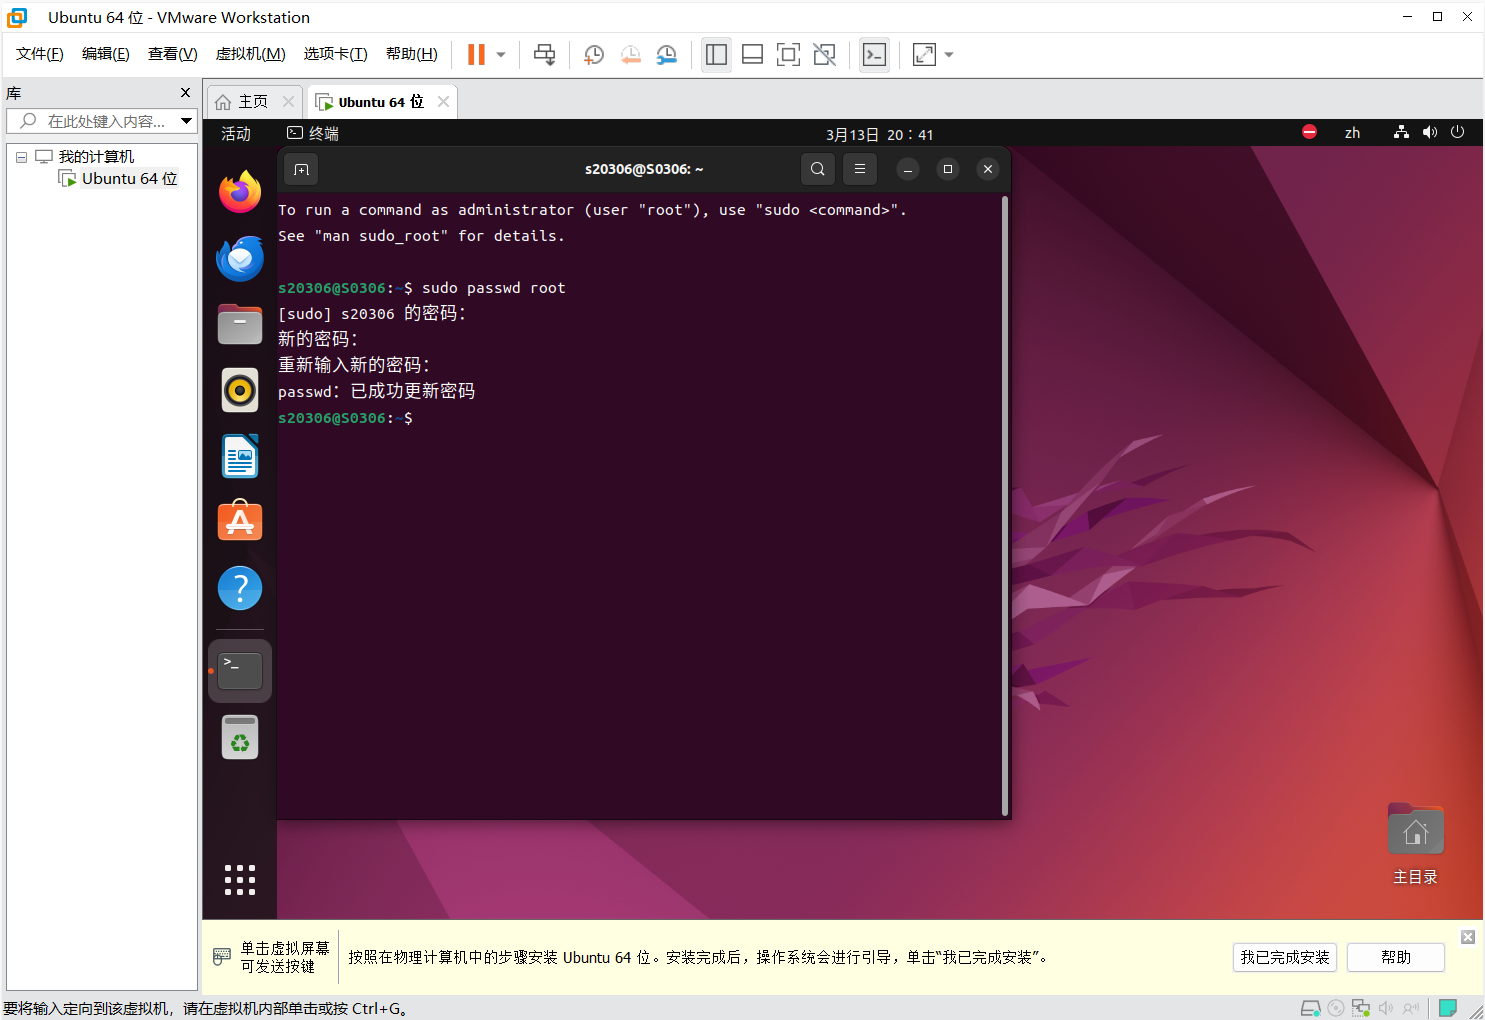Image resolution: width=1485 pixels, height=1020 pixels.
Task: Click the search icon in the terminal header
Action: [817, 169]
